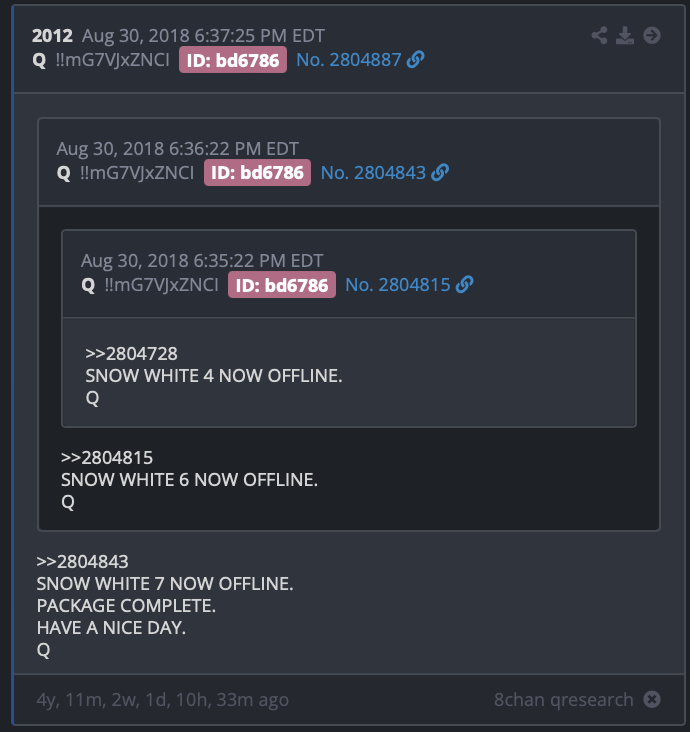Click the post number 2012 label

click(x=52, y=36)
